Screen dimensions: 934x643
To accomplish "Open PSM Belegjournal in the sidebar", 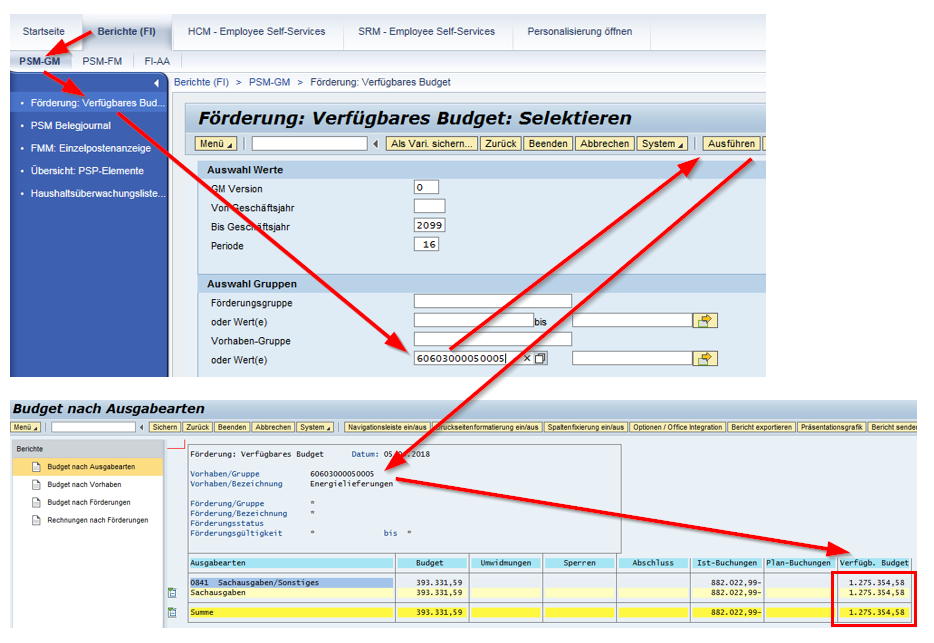I will (71, 126).
